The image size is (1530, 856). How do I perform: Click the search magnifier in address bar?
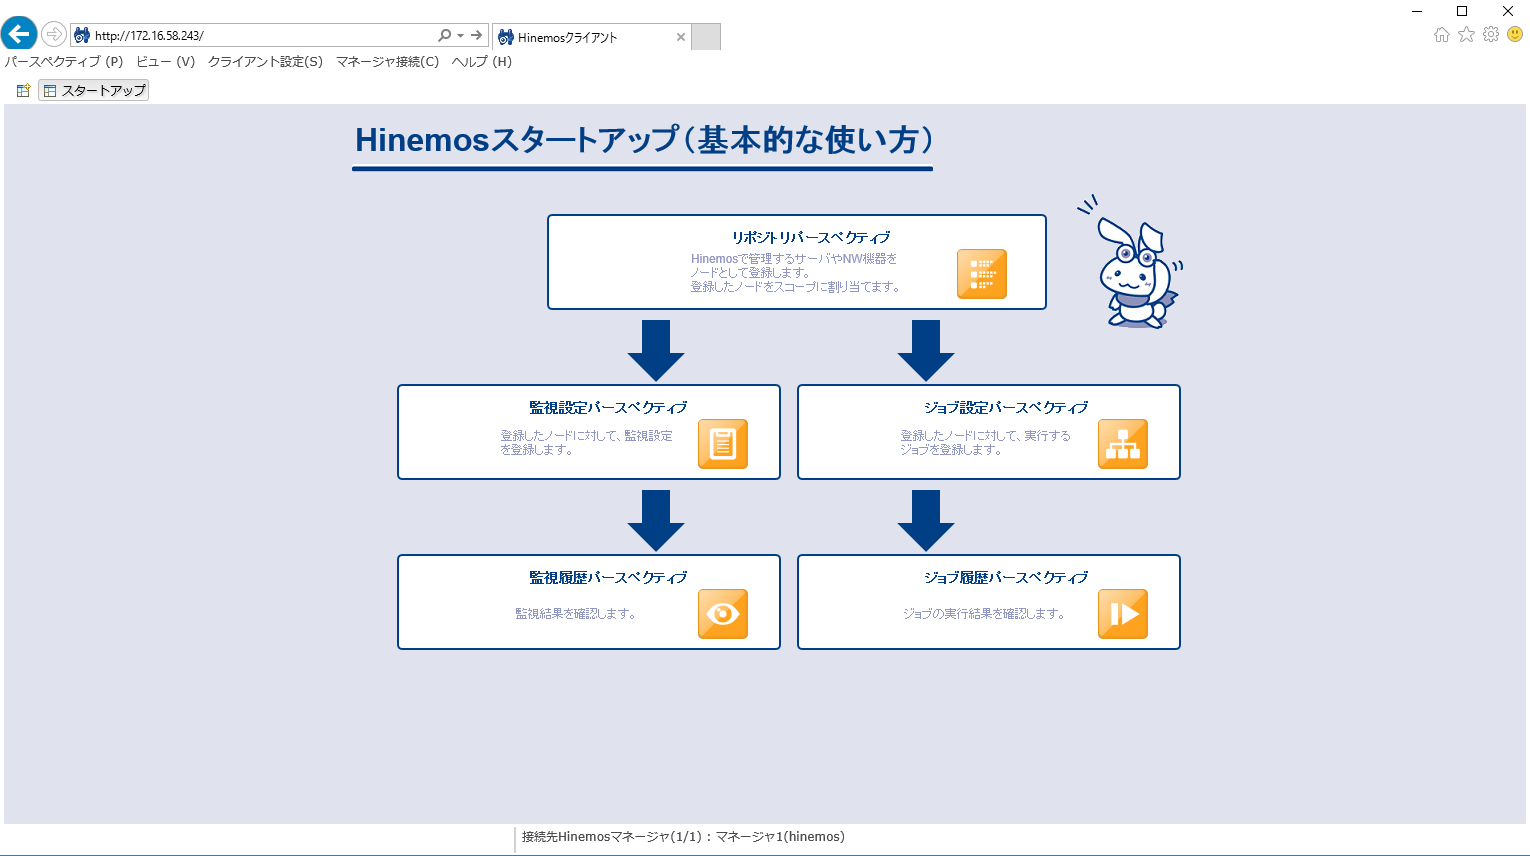[444, 35]
